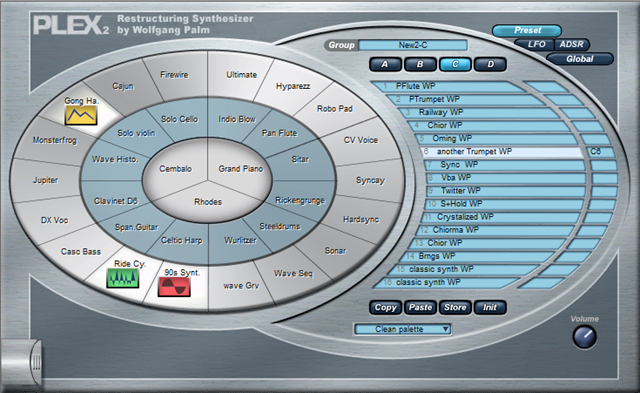Open the Group New2-C selector
Viewport: 640px width, 393px height.
(x=413, y=45)
